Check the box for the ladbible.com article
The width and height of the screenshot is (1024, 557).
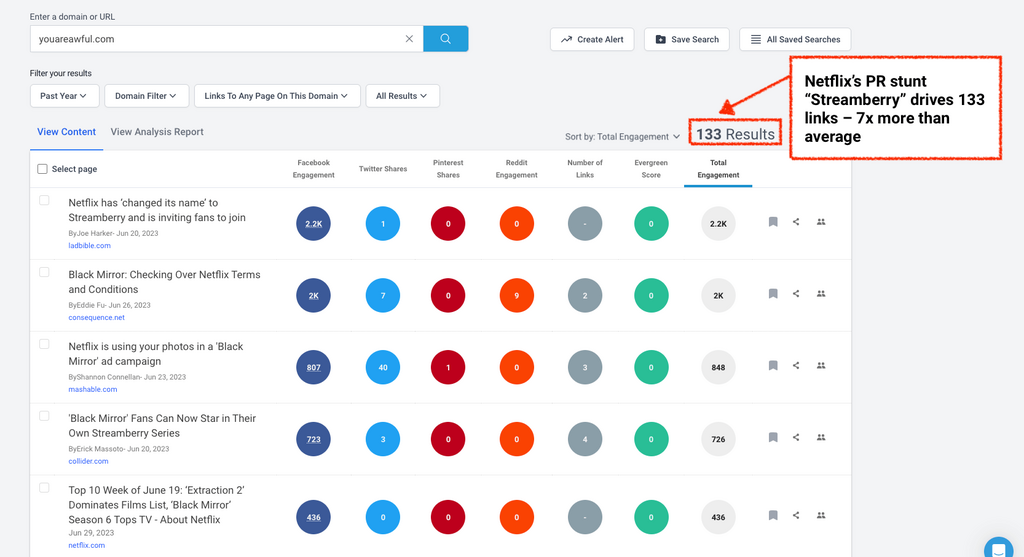44,201
